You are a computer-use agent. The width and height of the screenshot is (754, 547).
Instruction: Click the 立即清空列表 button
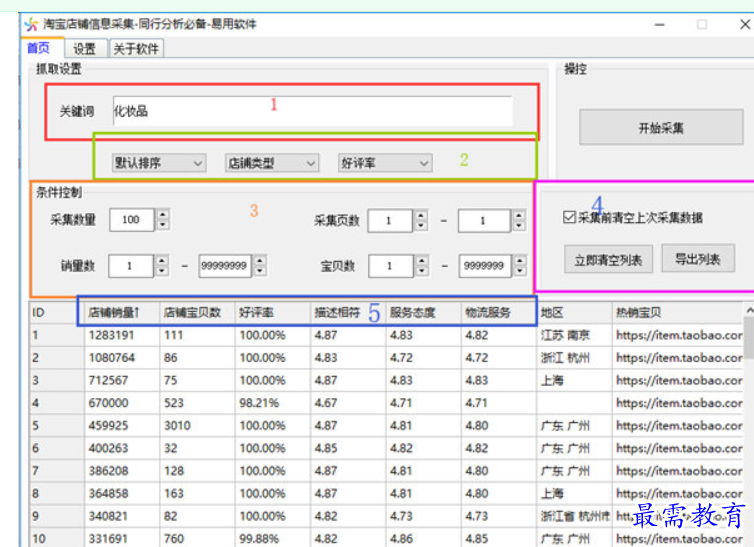608,260
